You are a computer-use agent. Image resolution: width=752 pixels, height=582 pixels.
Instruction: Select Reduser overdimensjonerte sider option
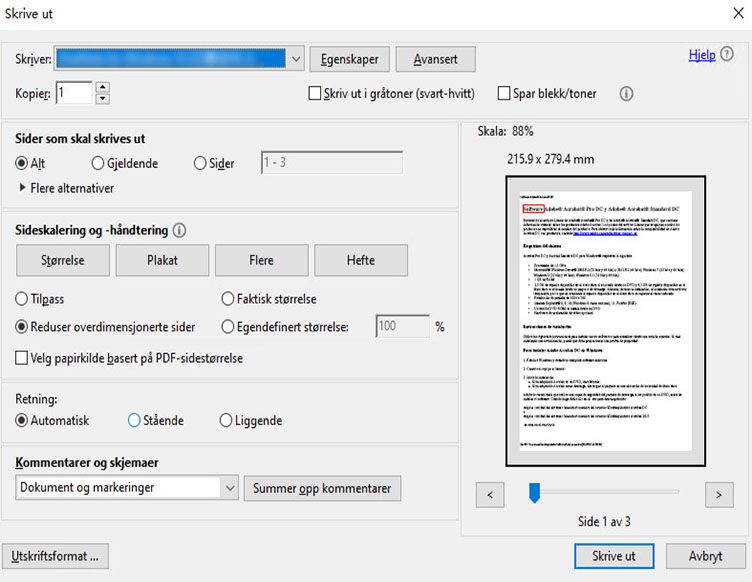coord(21,327)
